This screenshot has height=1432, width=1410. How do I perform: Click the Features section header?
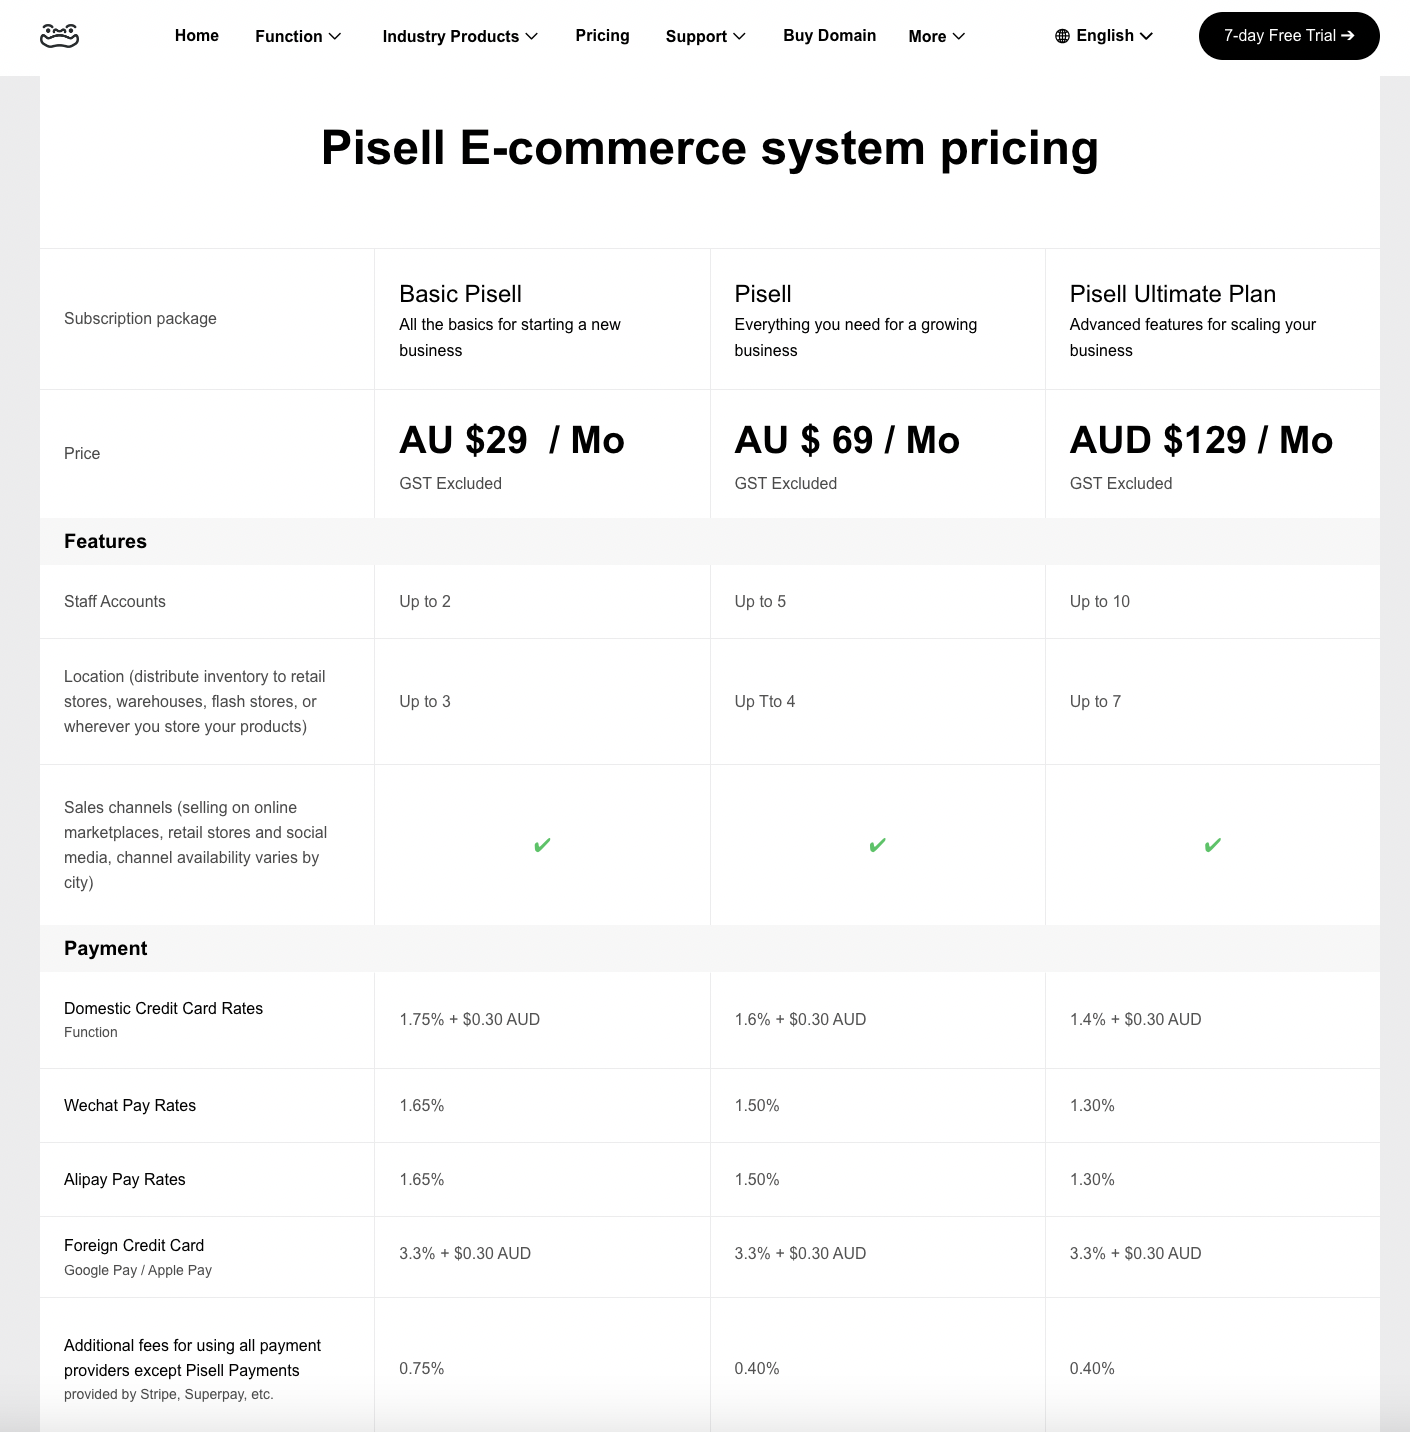coord(105,541)
